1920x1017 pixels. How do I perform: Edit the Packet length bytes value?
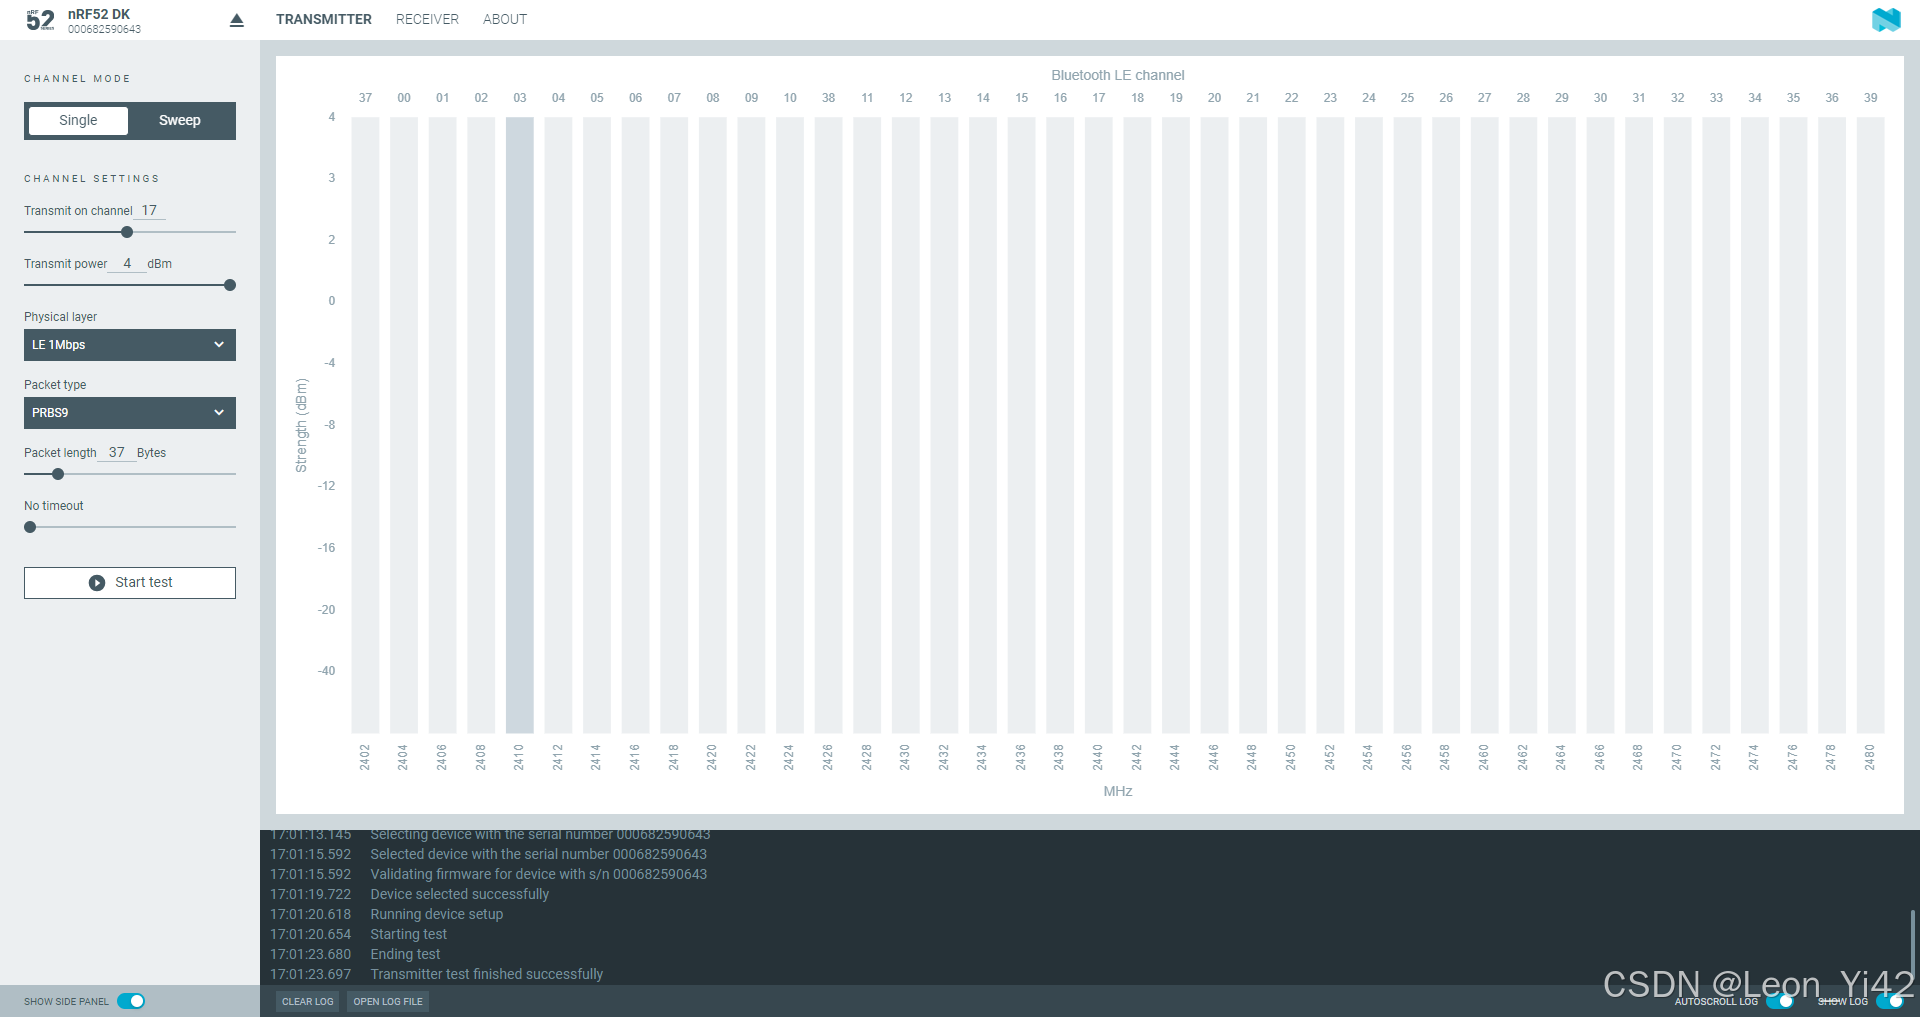(x=117, y=452)
